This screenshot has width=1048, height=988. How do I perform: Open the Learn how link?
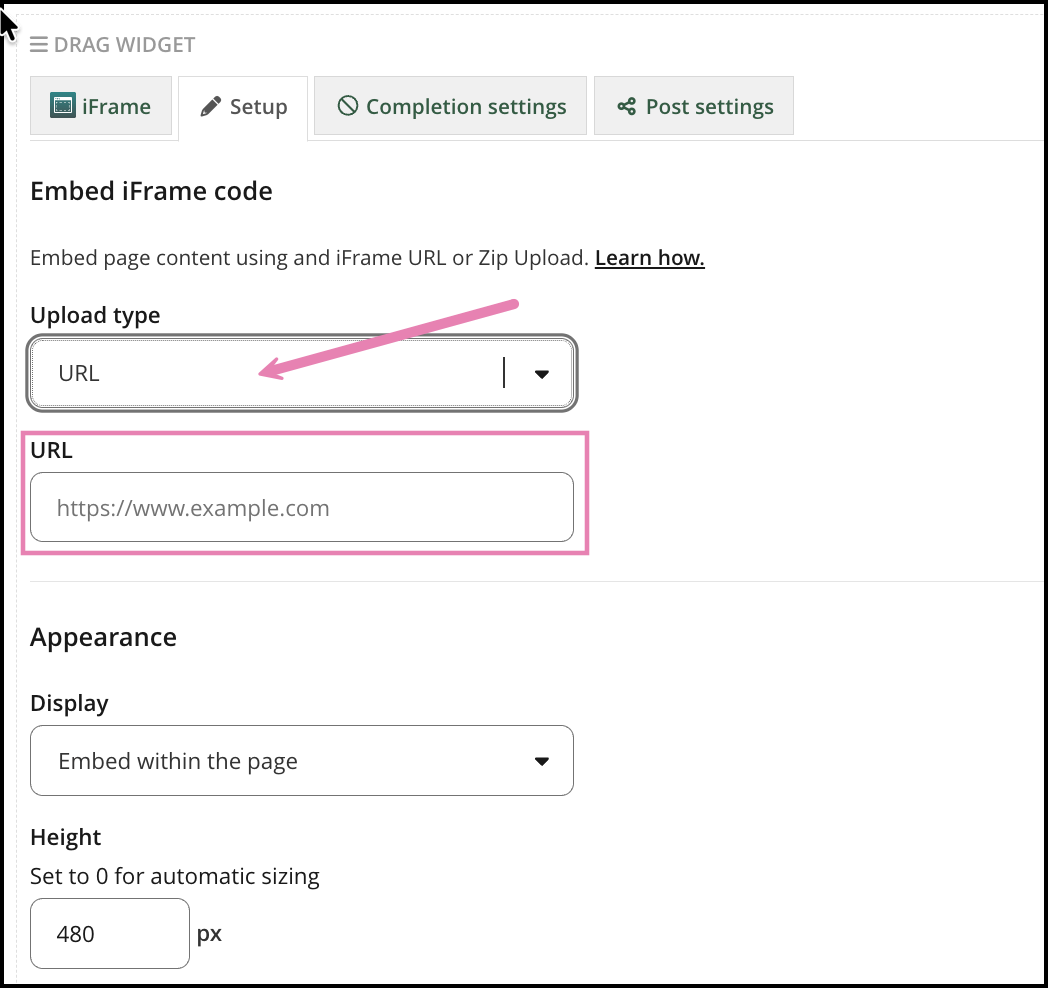650,258
